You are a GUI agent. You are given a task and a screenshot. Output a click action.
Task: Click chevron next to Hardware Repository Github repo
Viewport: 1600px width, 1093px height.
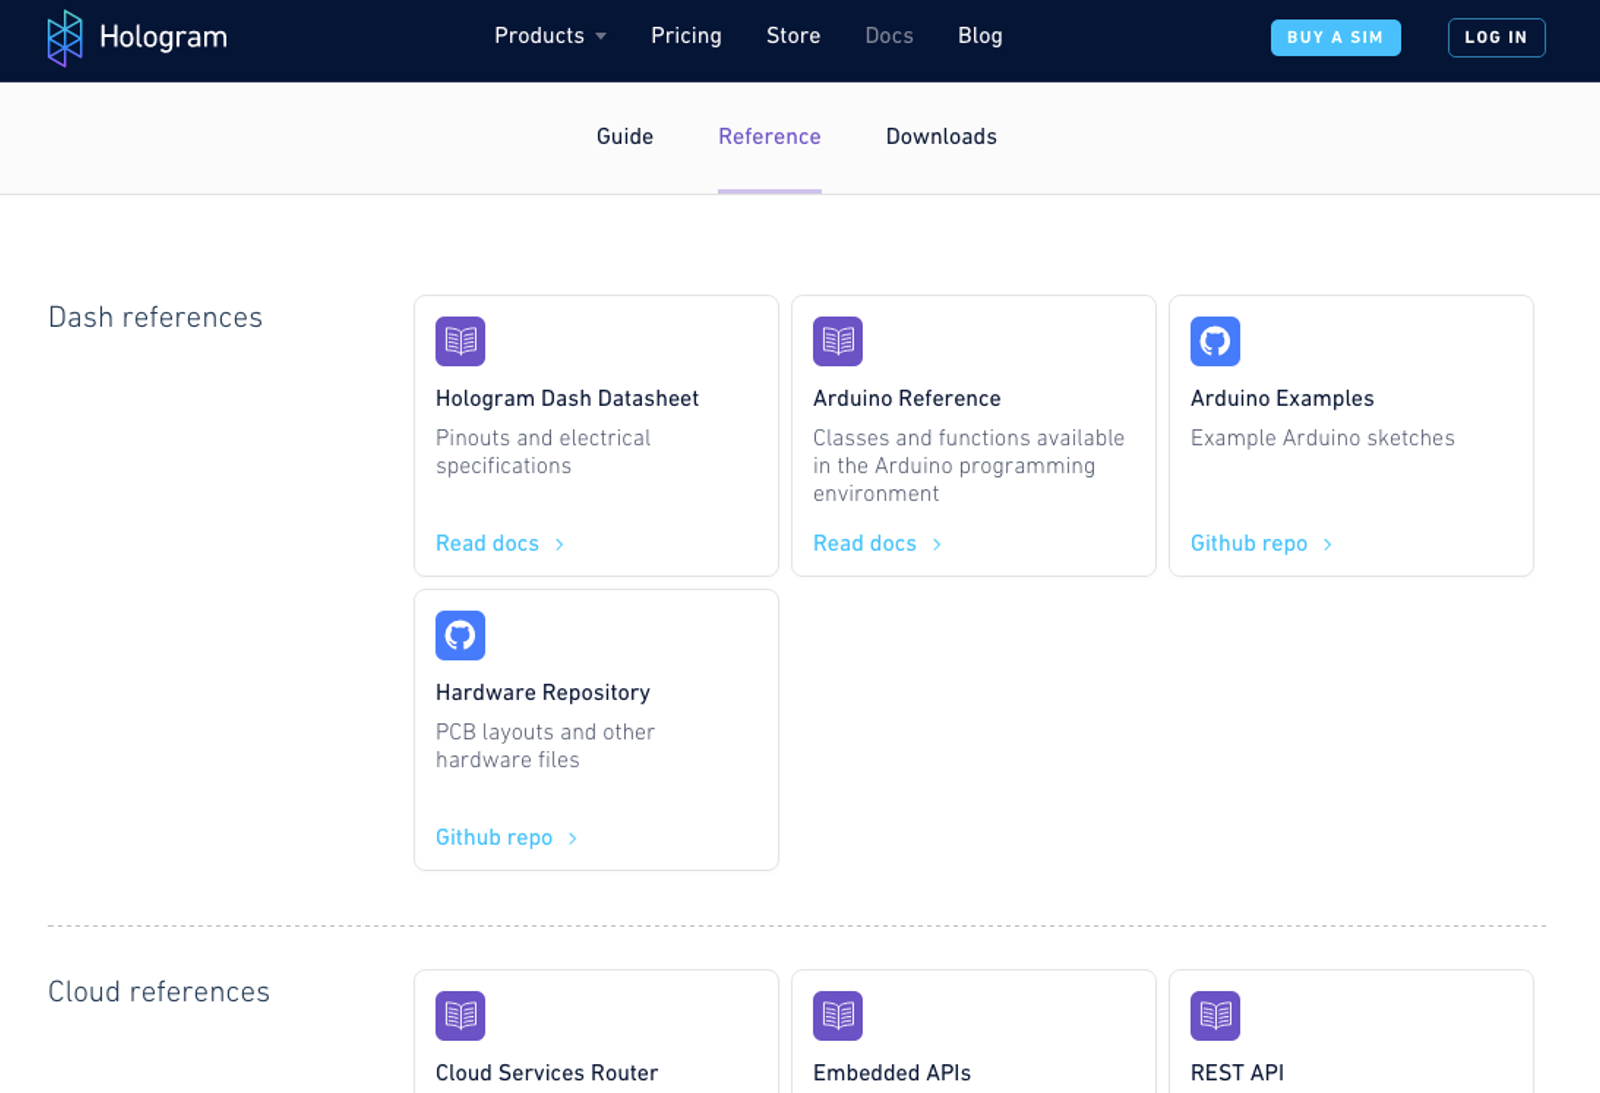coord(573,838)
